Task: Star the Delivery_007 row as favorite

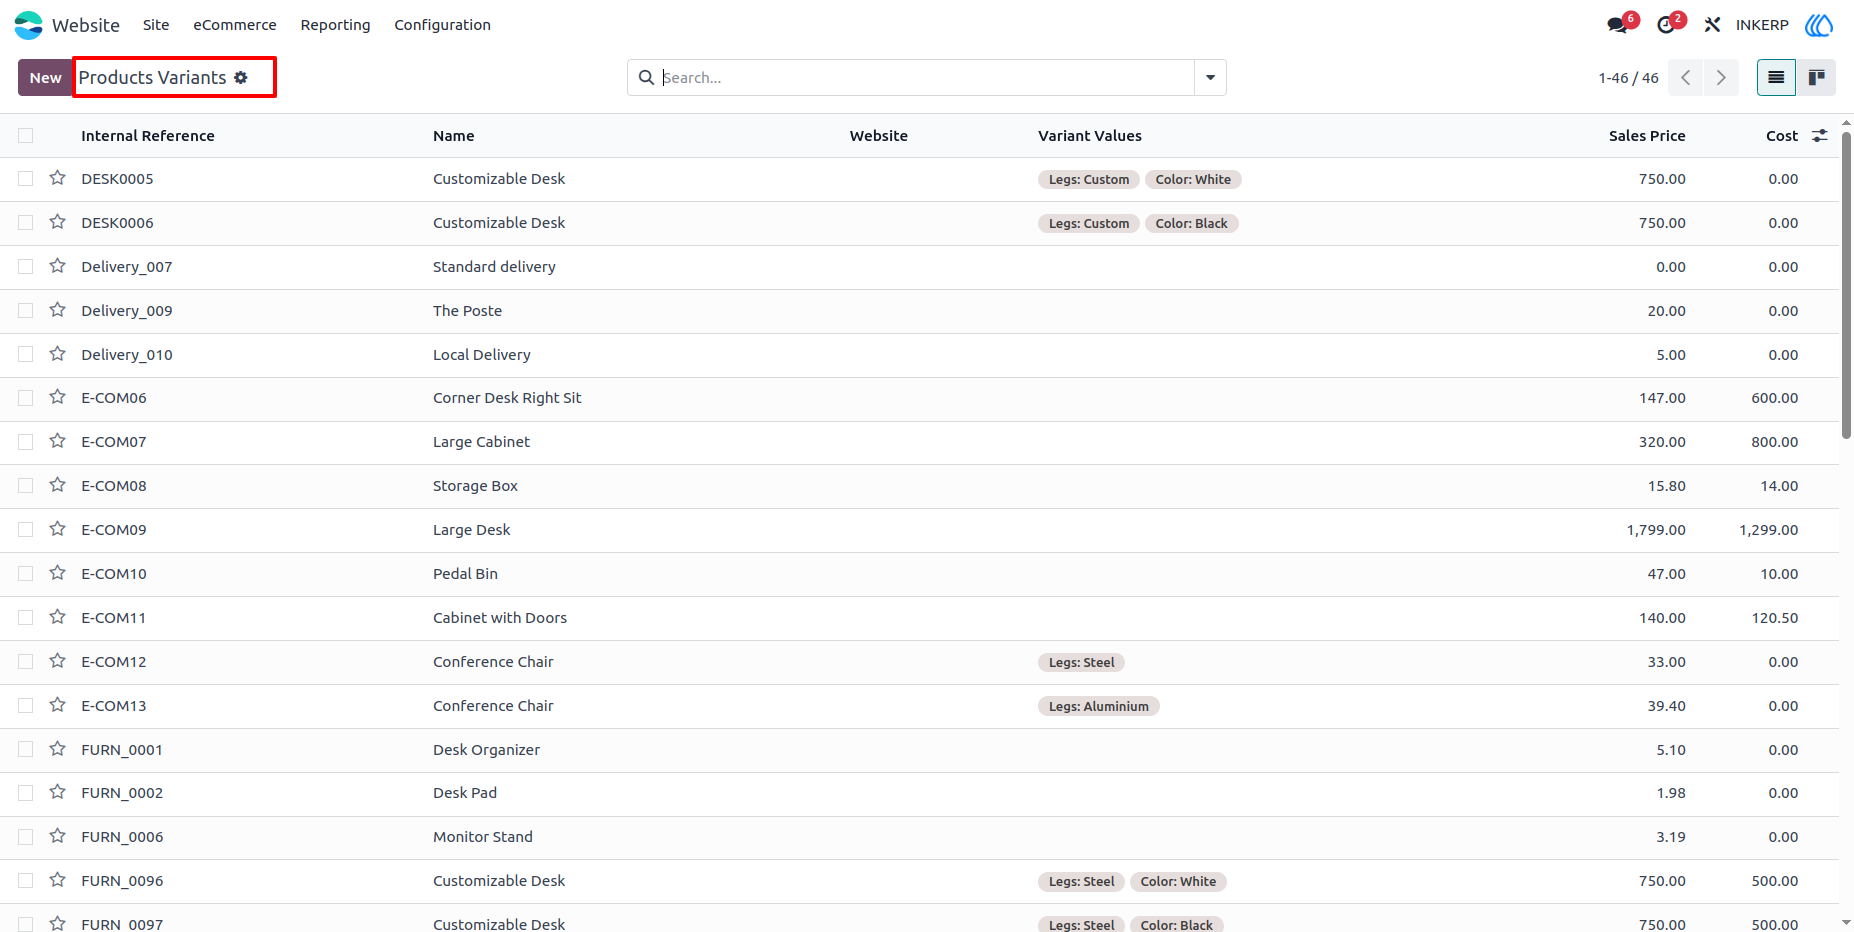Action: [x=58, y=266]
